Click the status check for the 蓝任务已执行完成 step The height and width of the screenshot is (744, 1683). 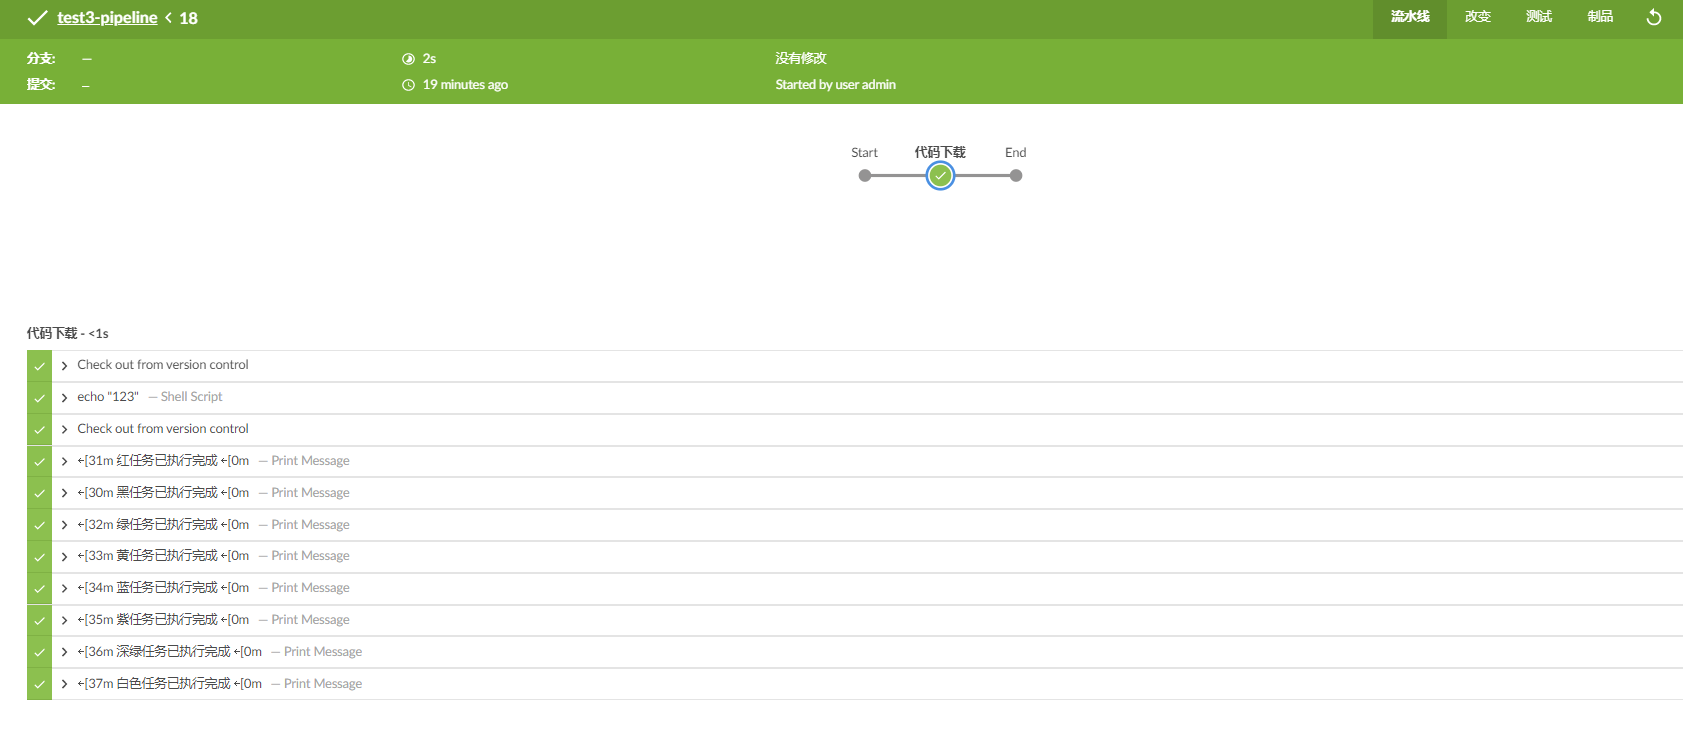39,589
